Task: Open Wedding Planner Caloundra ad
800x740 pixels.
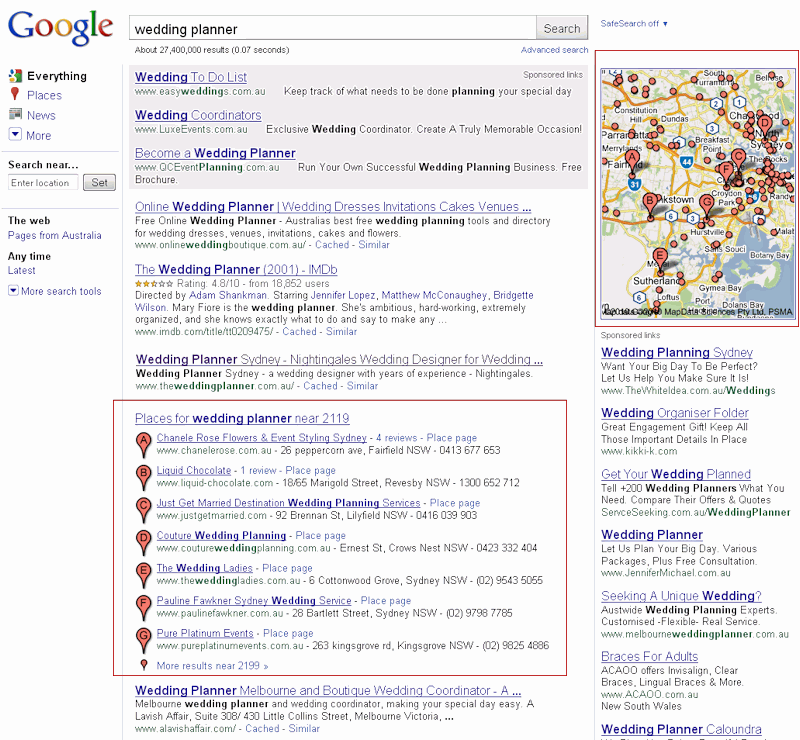Action: (x=681, y=729)
